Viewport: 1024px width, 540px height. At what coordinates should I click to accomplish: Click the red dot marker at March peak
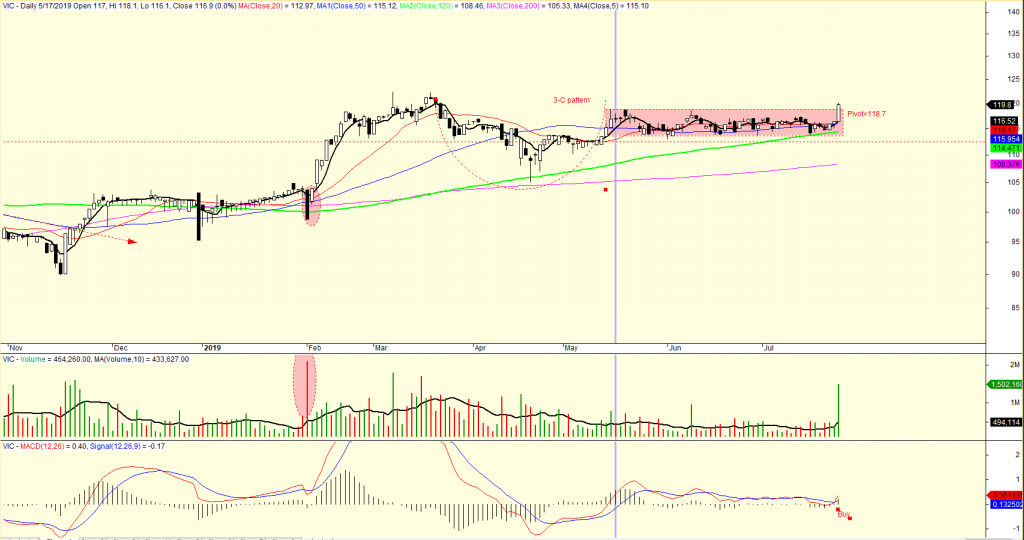[x=435, y=100]
